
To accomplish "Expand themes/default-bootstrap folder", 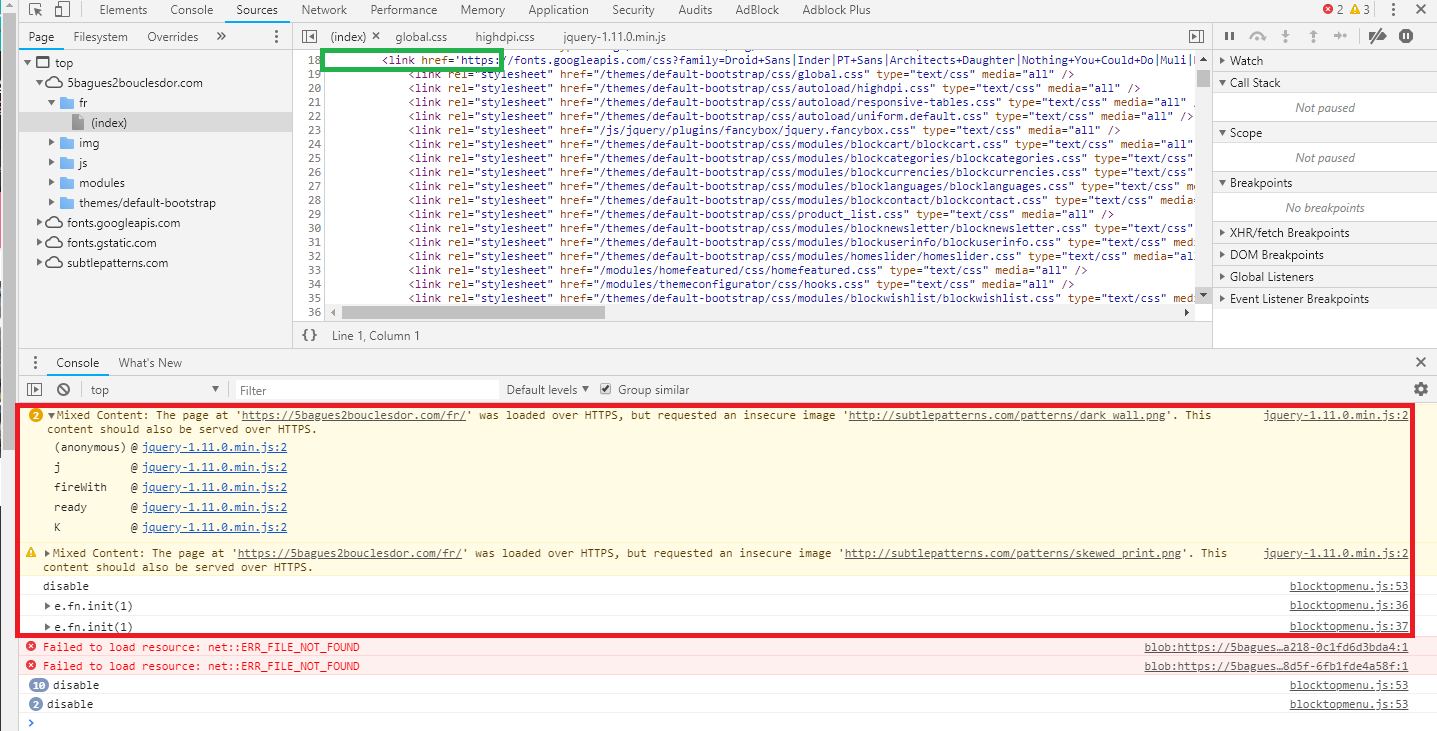I will click(52, 203).
